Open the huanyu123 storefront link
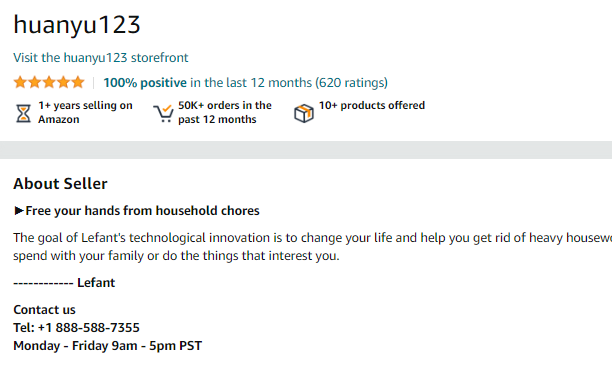This screenshot has height=374, width=612. tap(101, 58)
